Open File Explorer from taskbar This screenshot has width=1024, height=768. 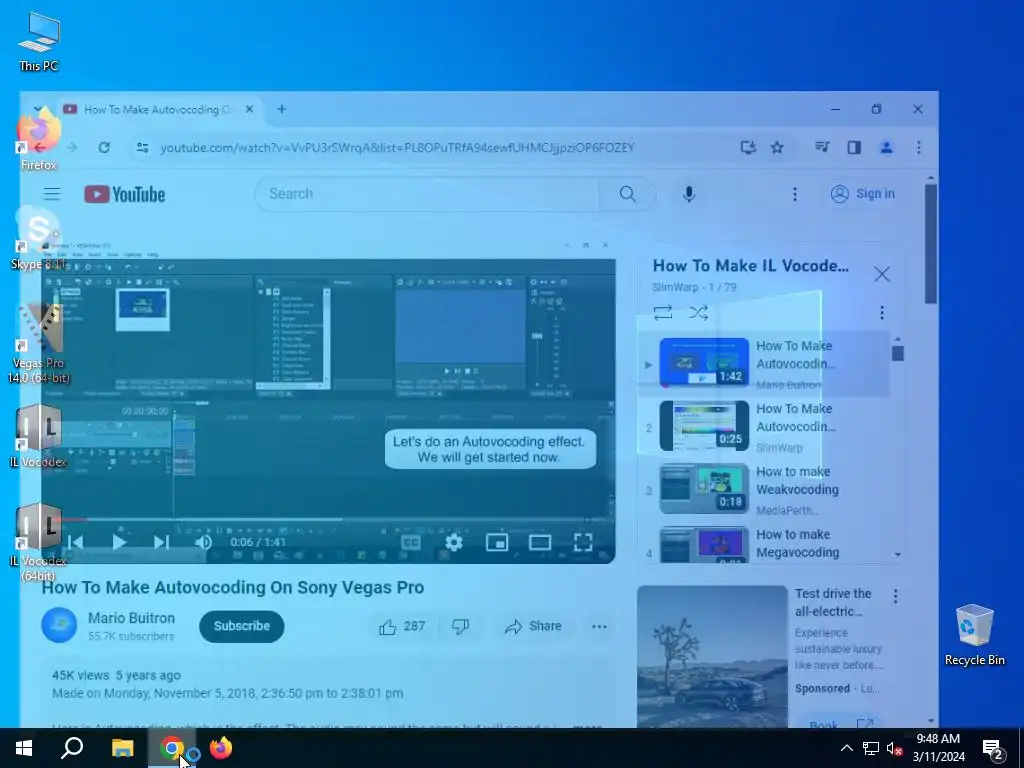[122, 748]
